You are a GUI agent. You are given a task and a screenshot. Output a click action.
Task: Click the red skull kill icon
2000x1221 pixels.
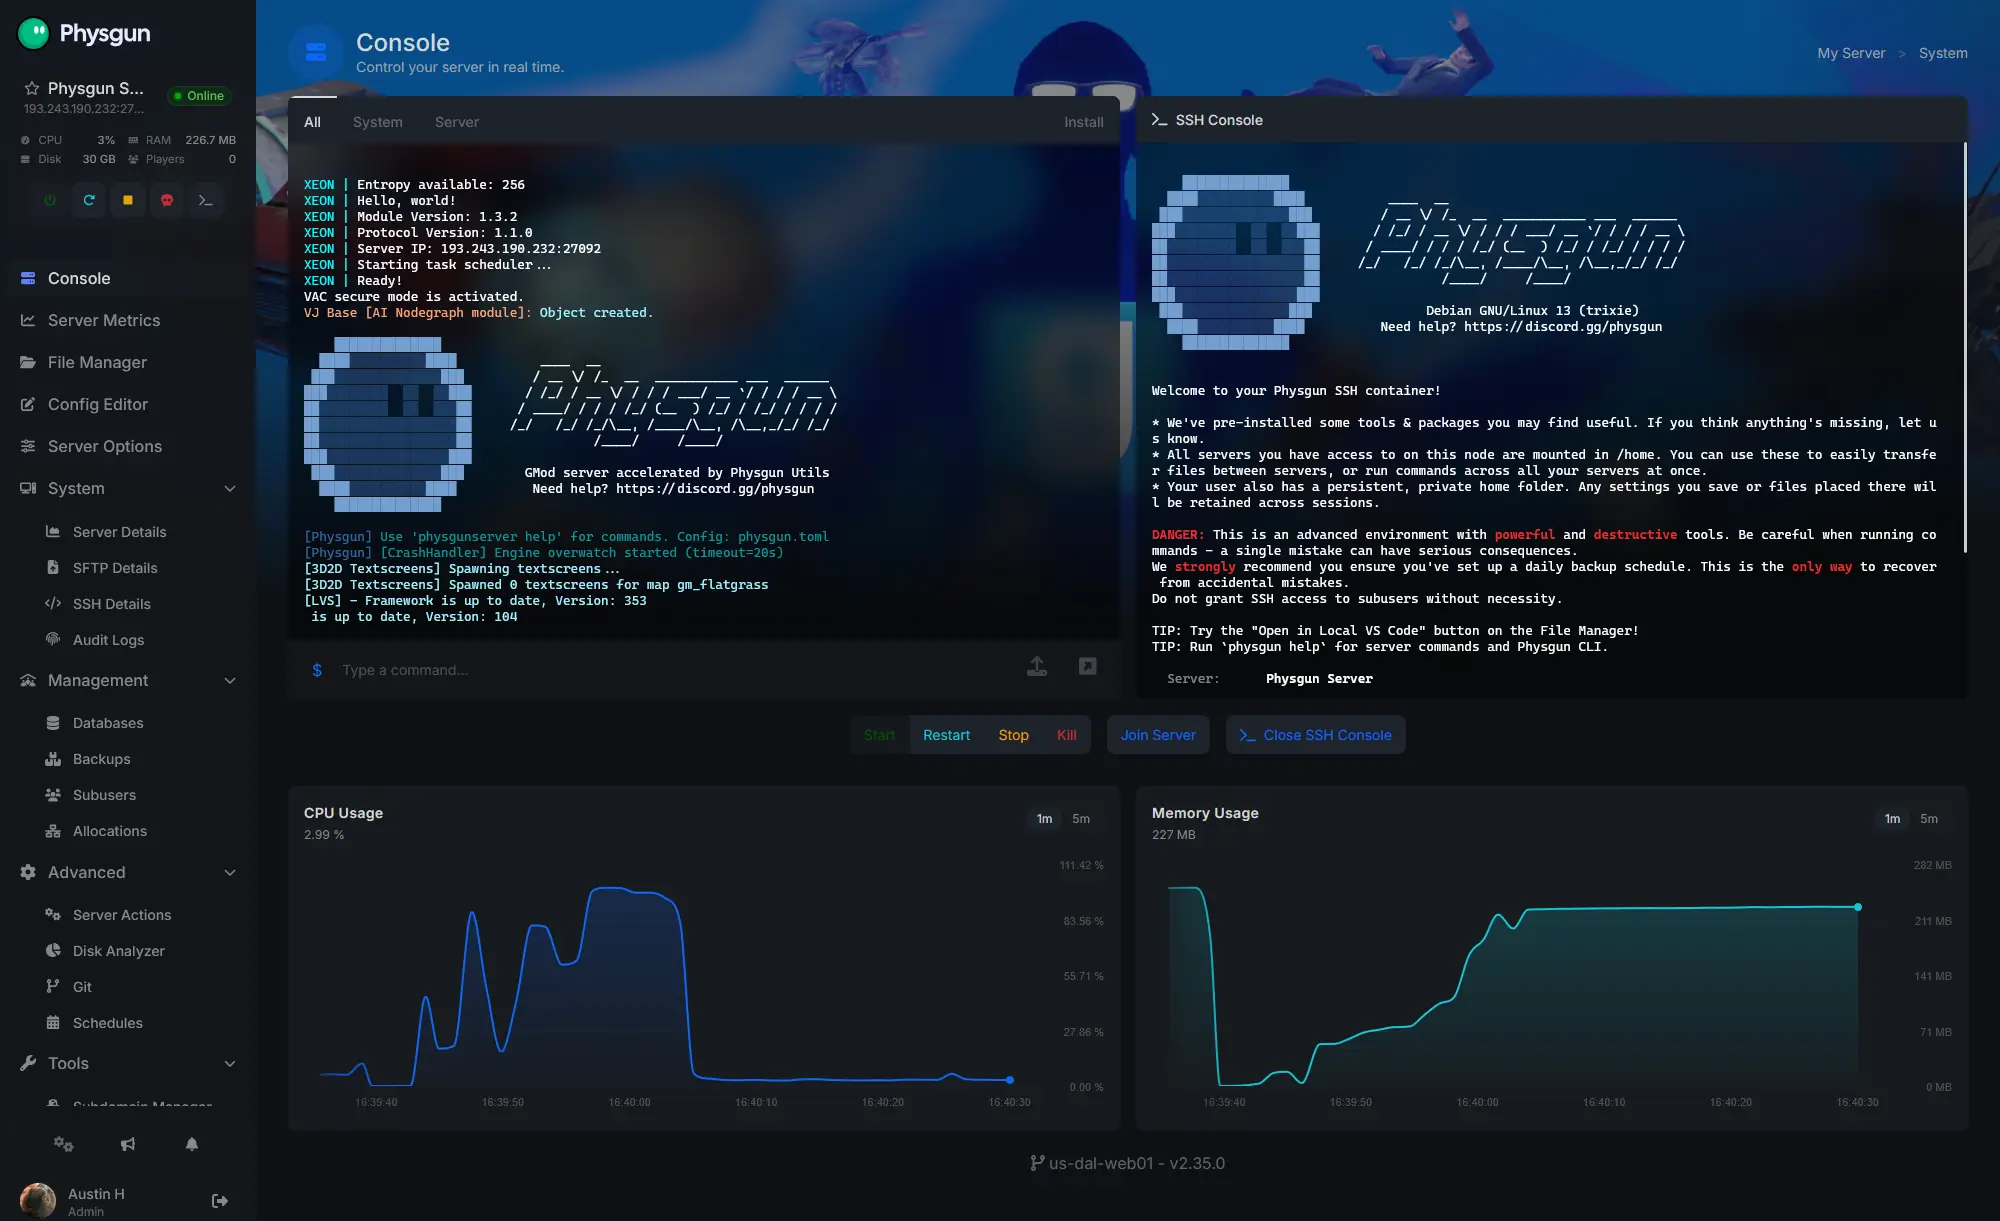(167, 200)
